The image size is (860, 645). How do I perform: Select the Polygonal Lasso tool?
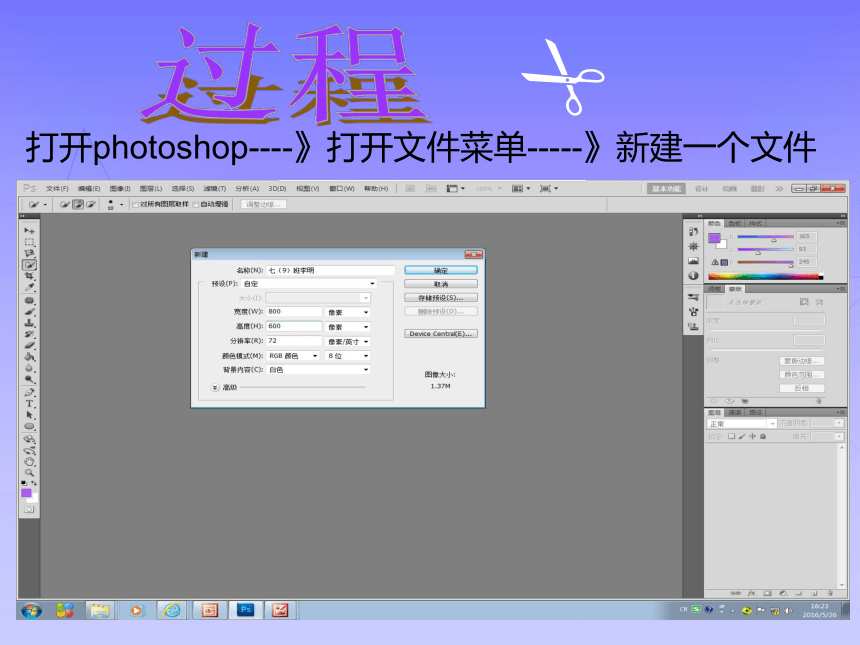point(29,253)
